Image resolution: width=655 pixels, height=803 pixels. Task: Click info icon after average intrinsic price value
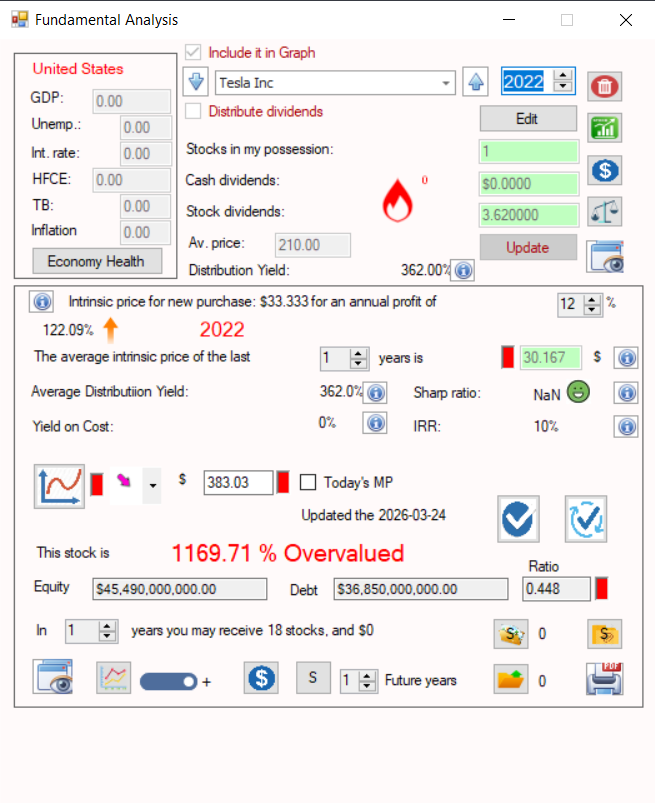(x=626, y=357)
